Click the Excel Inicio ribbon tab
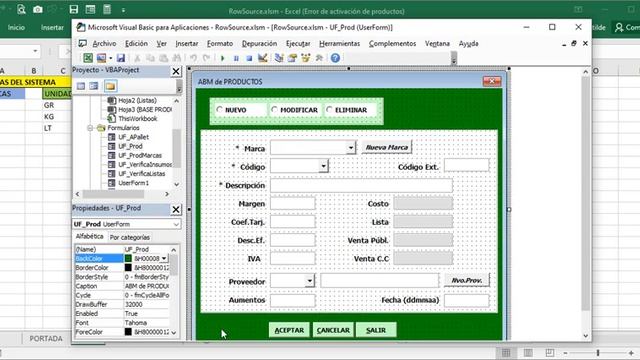 [x=16, y=27]
